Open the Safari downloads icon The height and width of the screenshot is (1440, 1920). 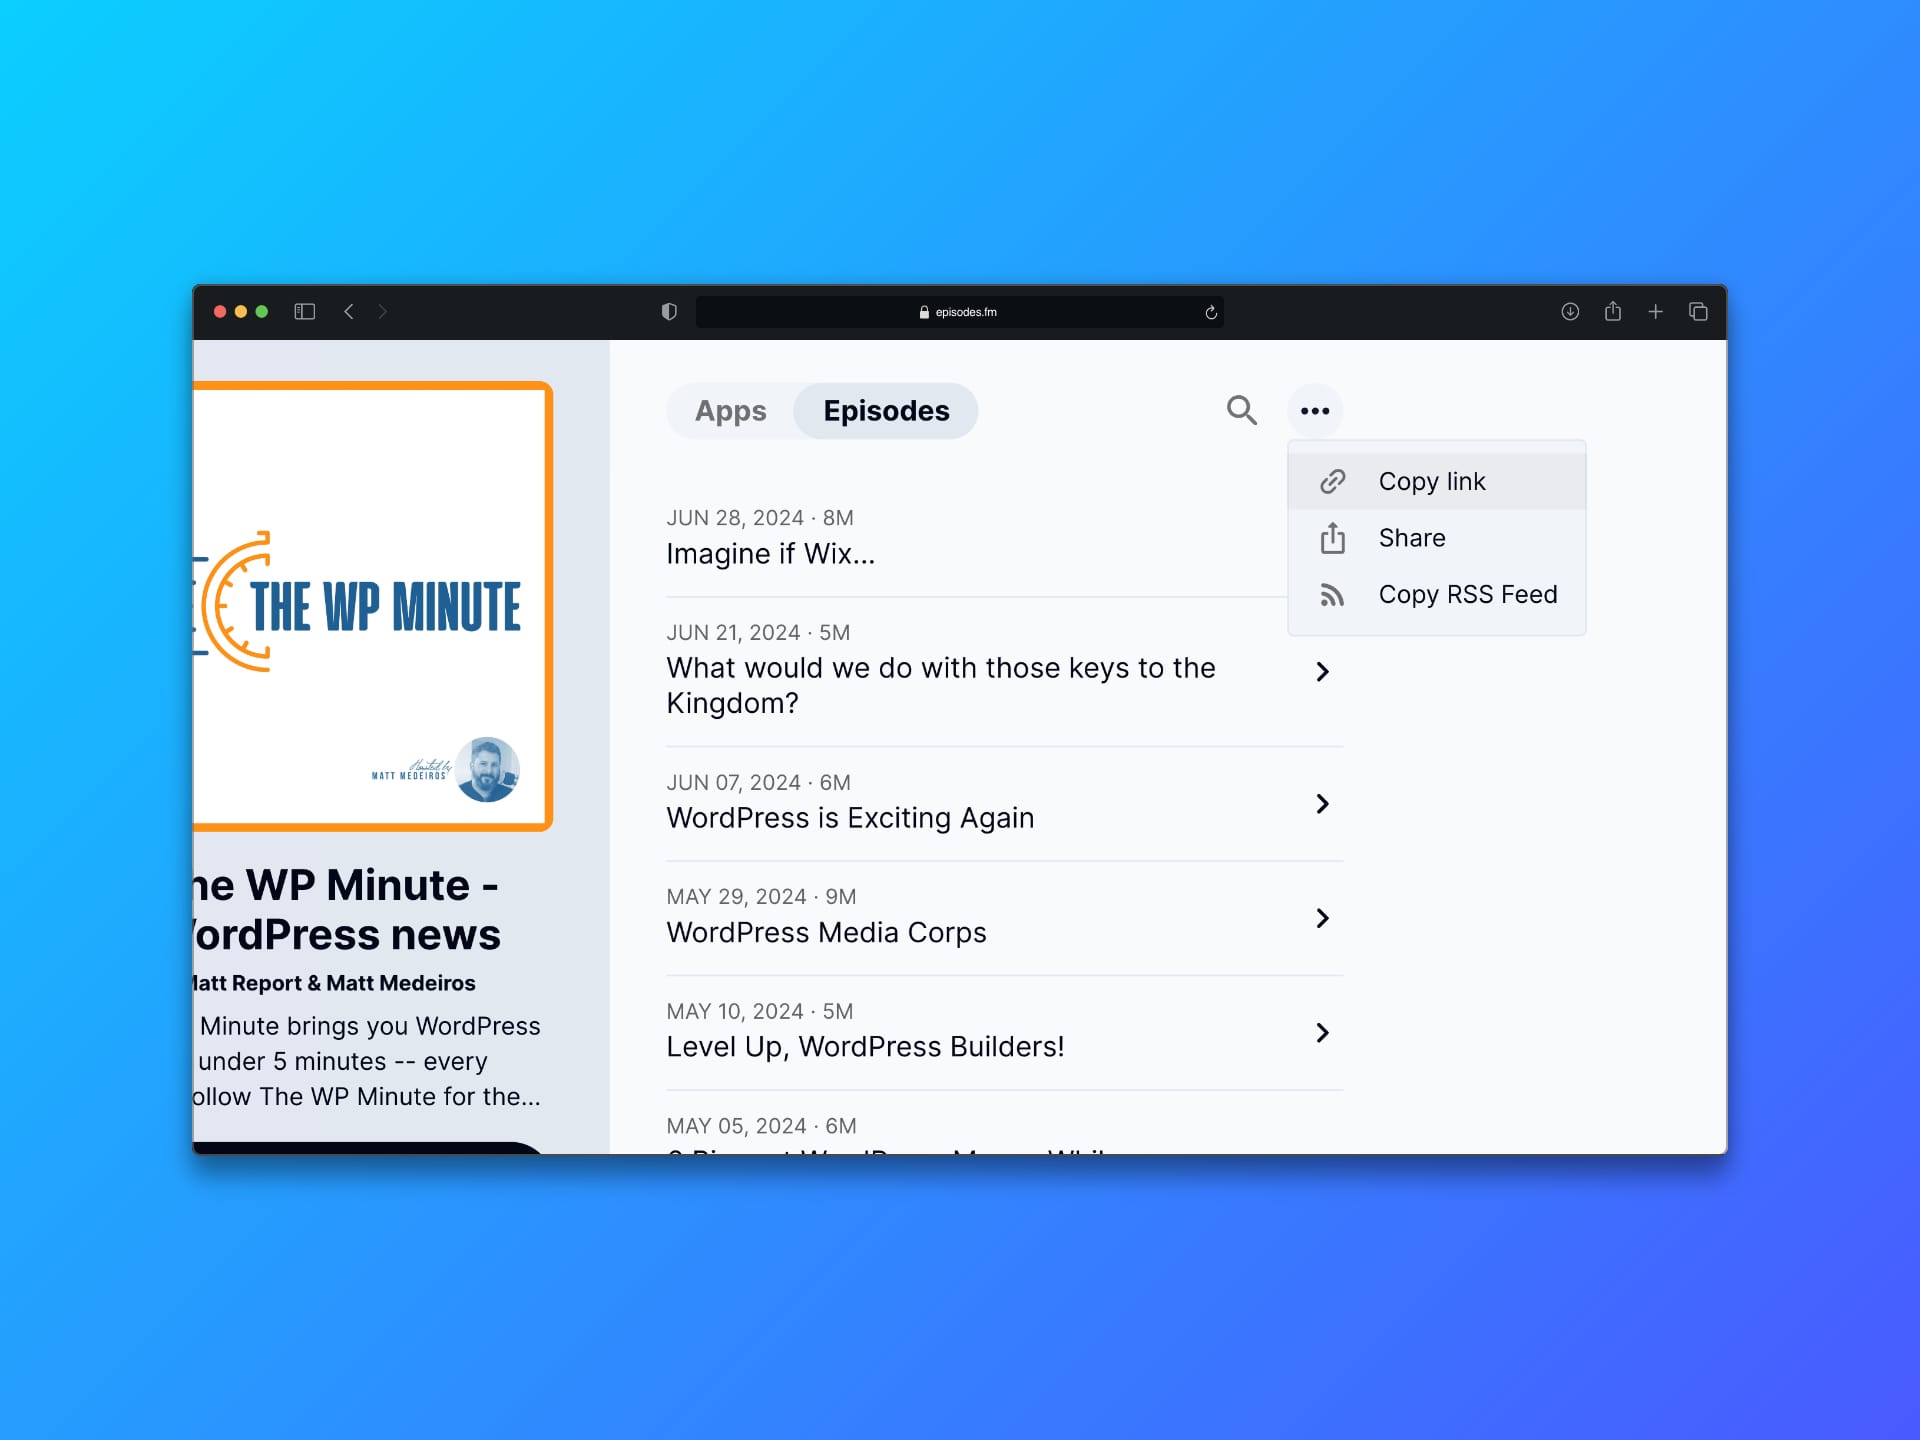[1570, 312]
